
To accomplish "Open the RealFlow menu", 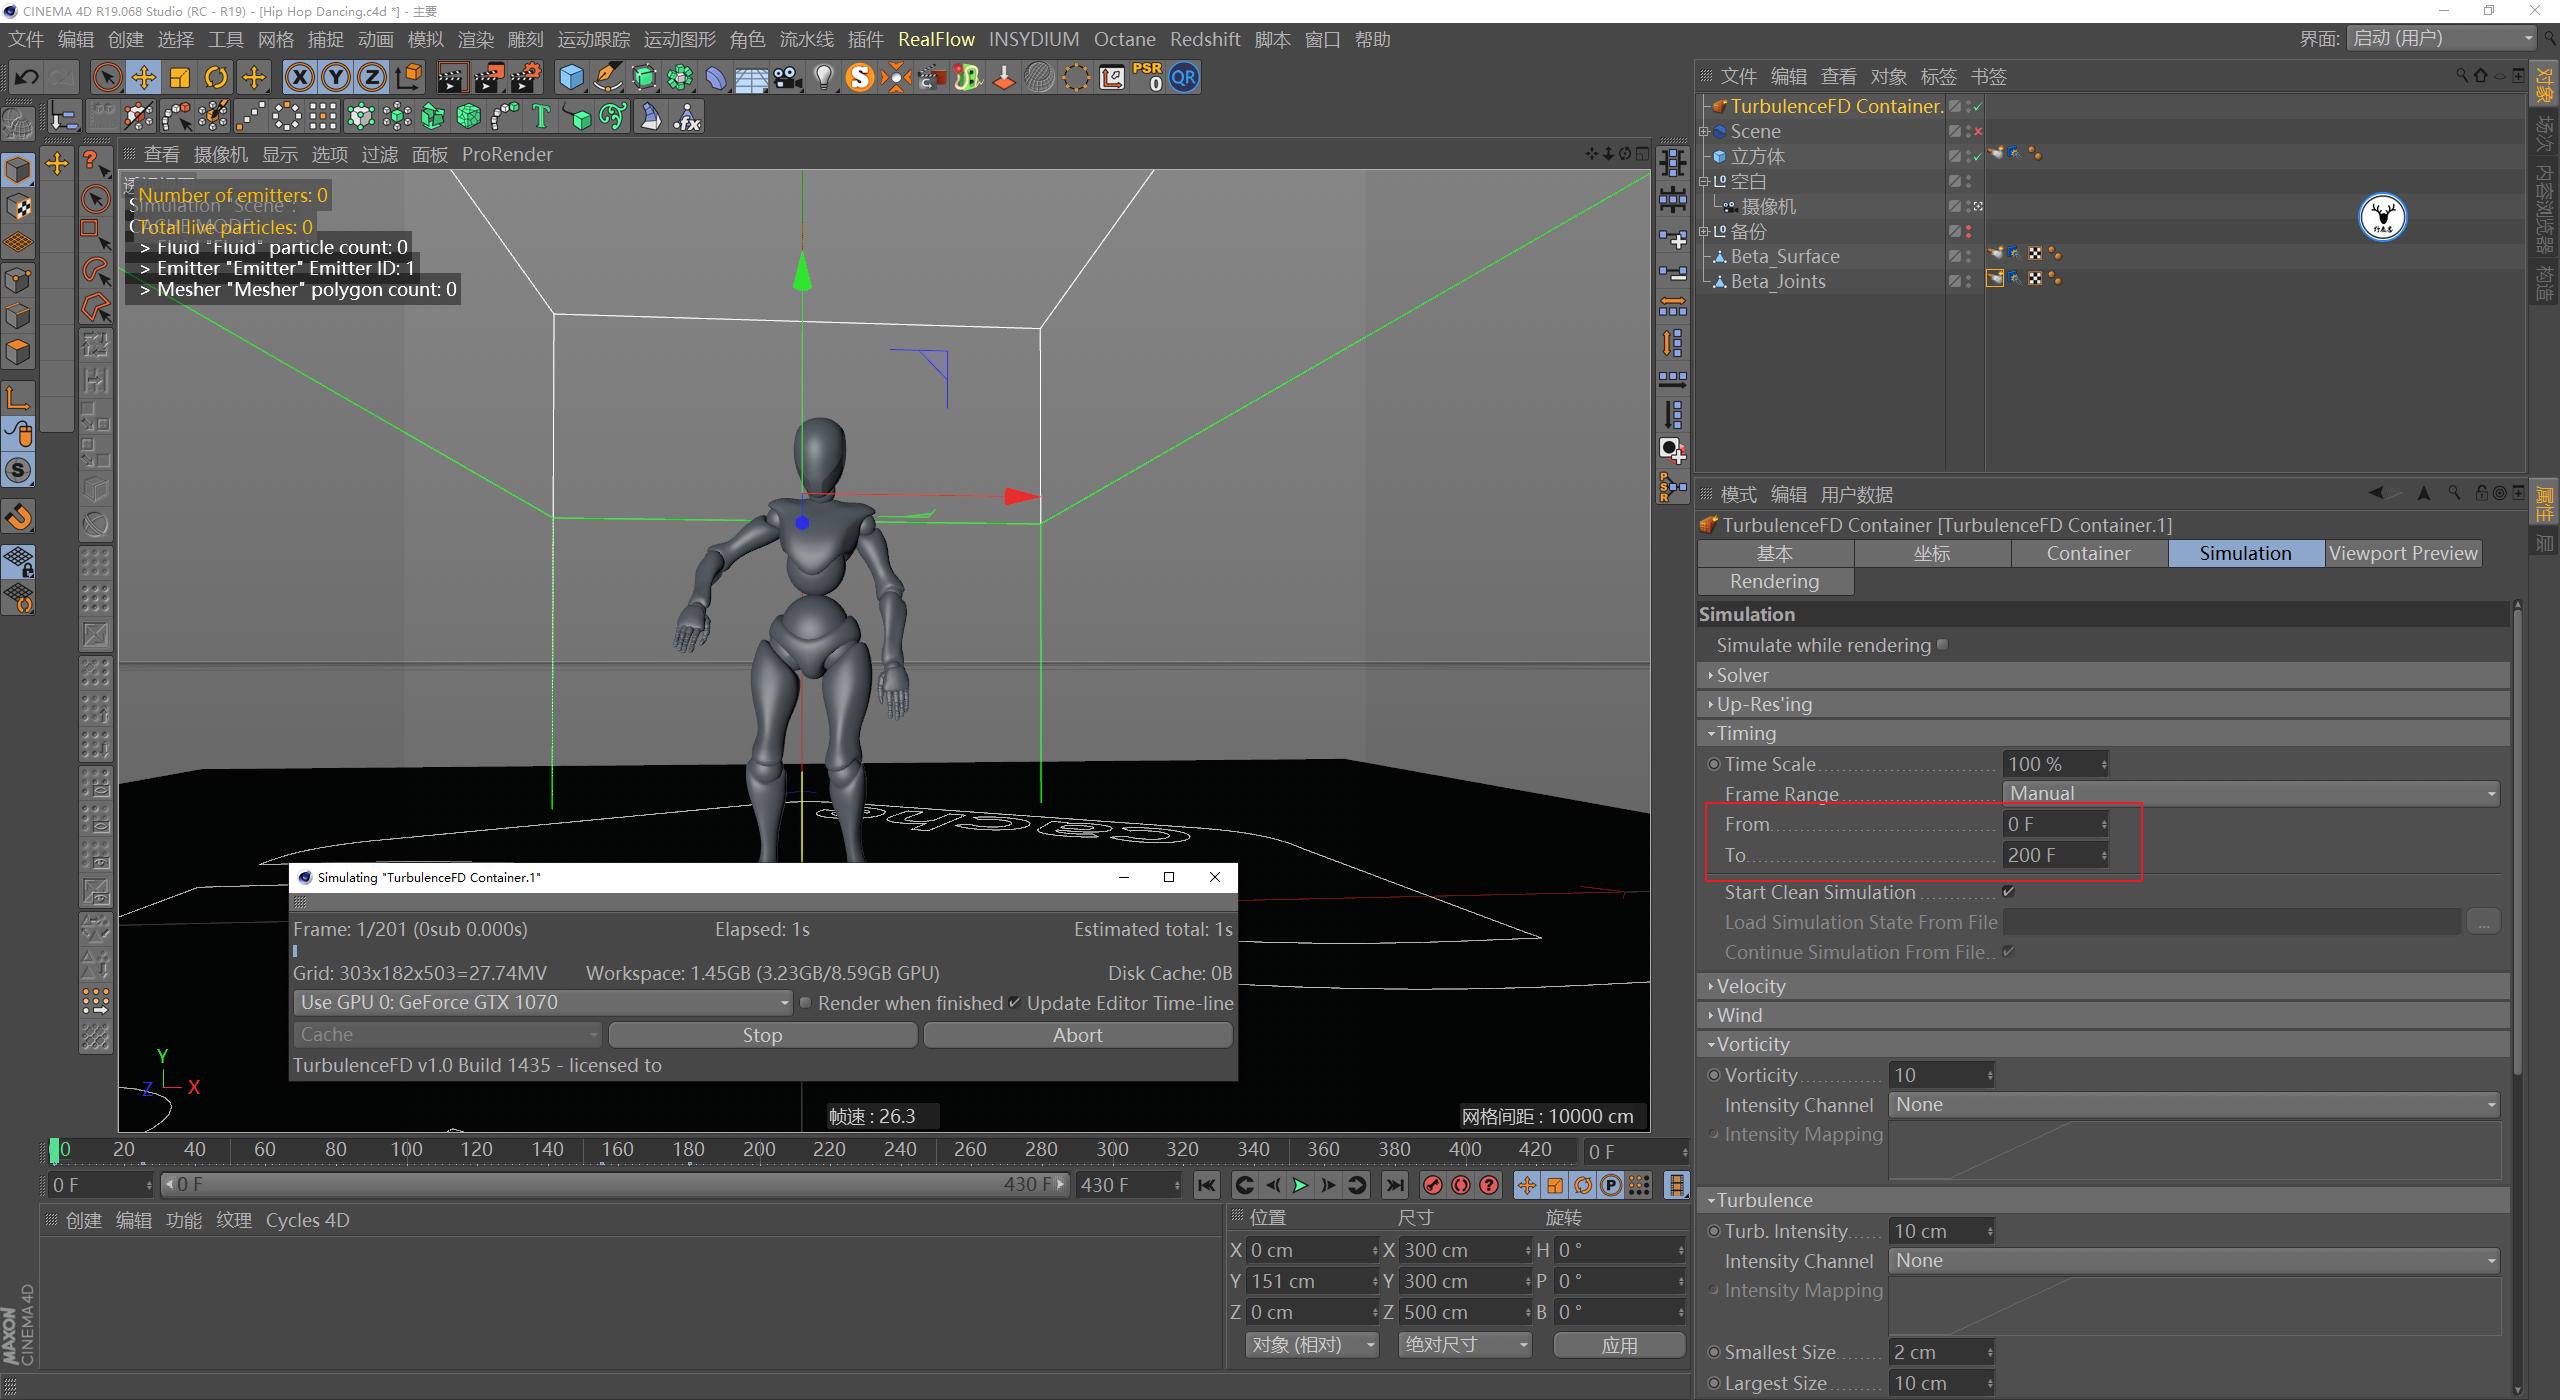I will 936,39.
